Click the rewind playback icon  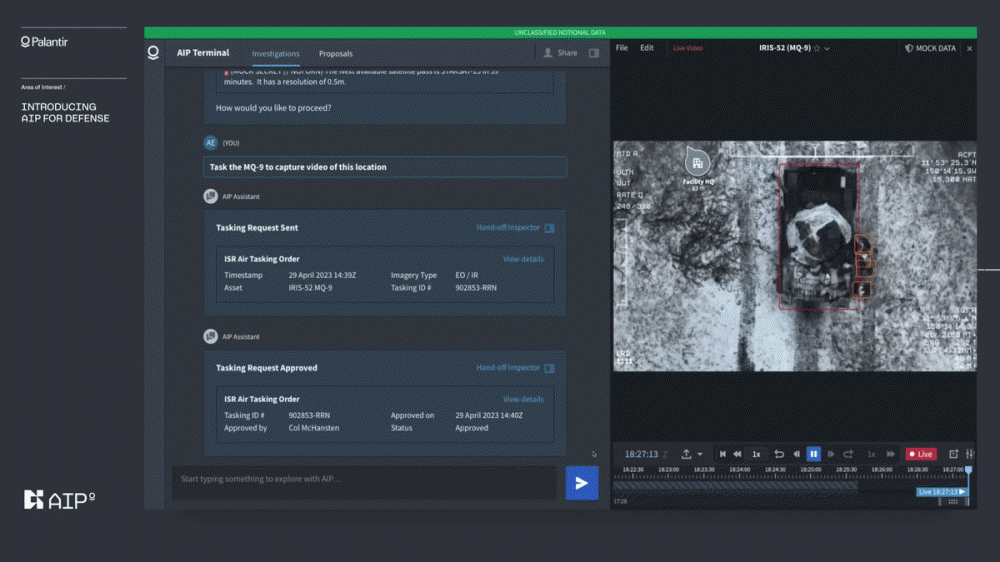click(737, 454)
